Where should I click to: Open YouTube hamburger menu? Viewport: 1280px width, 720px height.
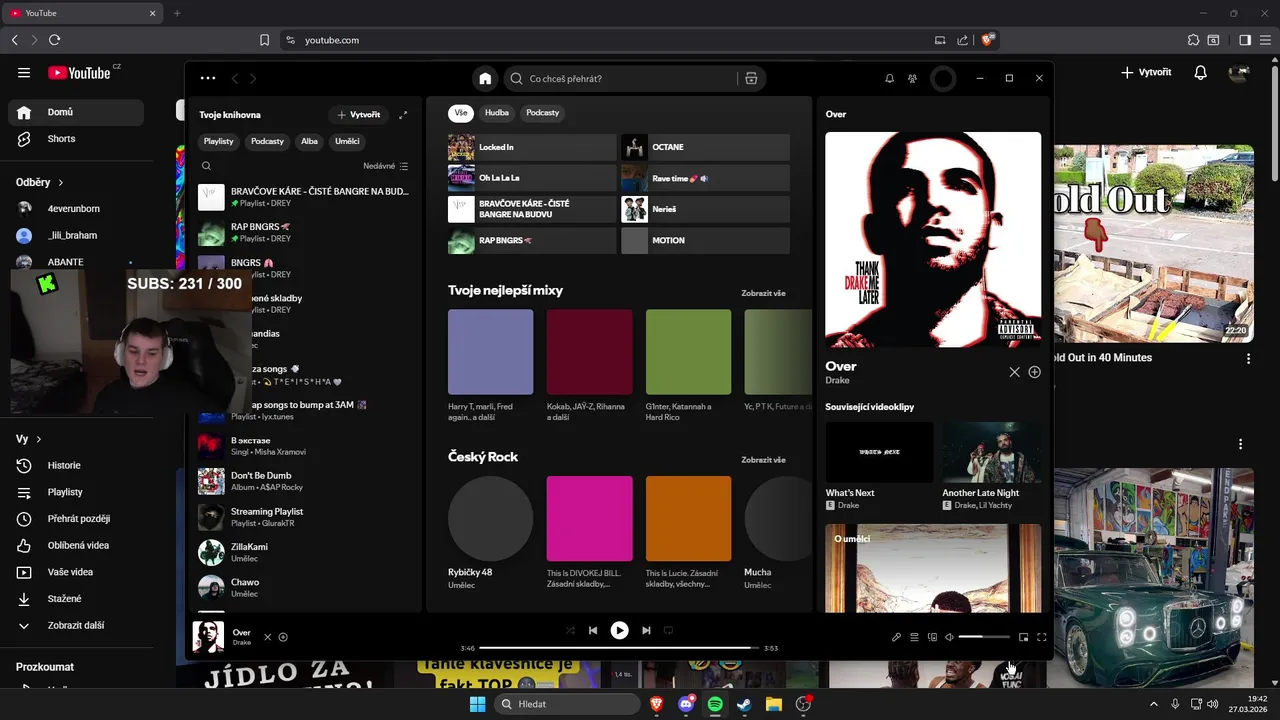(24, 73)
